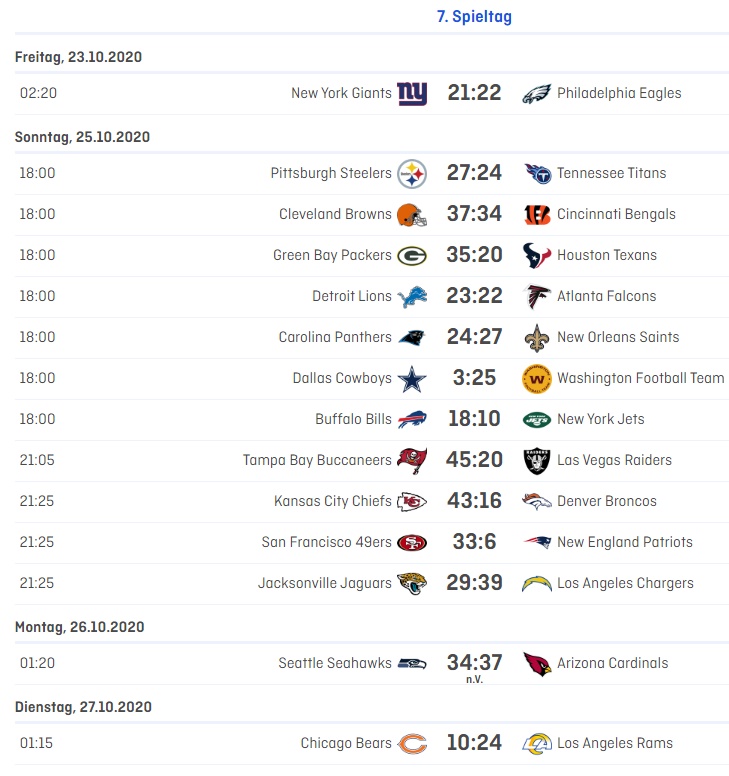Open the 34:37 Seahawks–Cardinals result

point(474,662)
